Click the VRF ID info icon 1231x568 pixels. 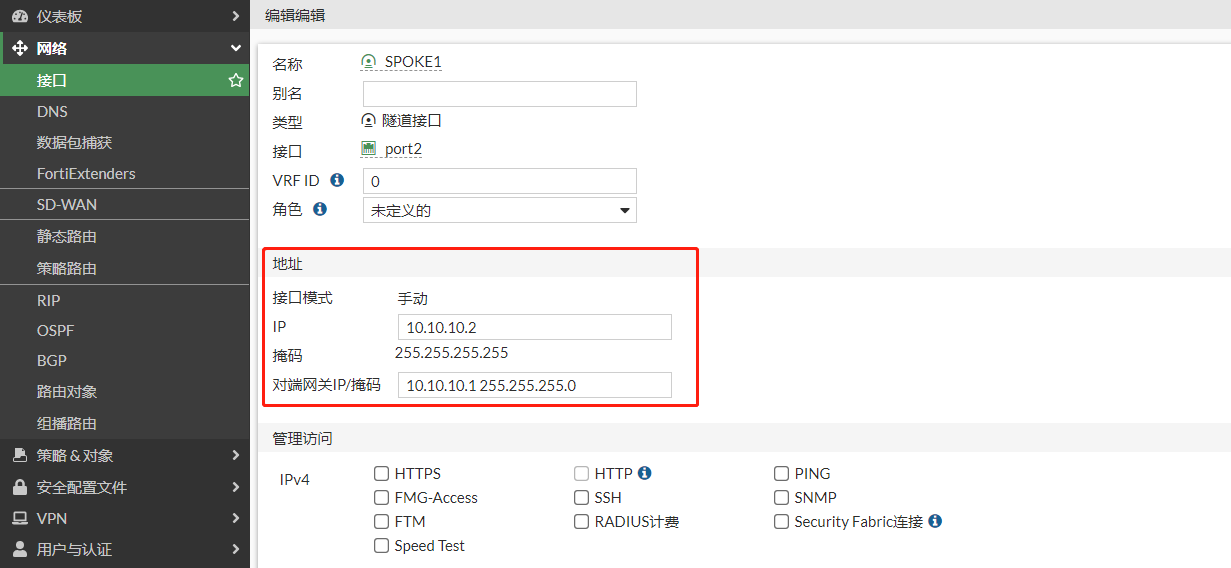tap(337, 180)
